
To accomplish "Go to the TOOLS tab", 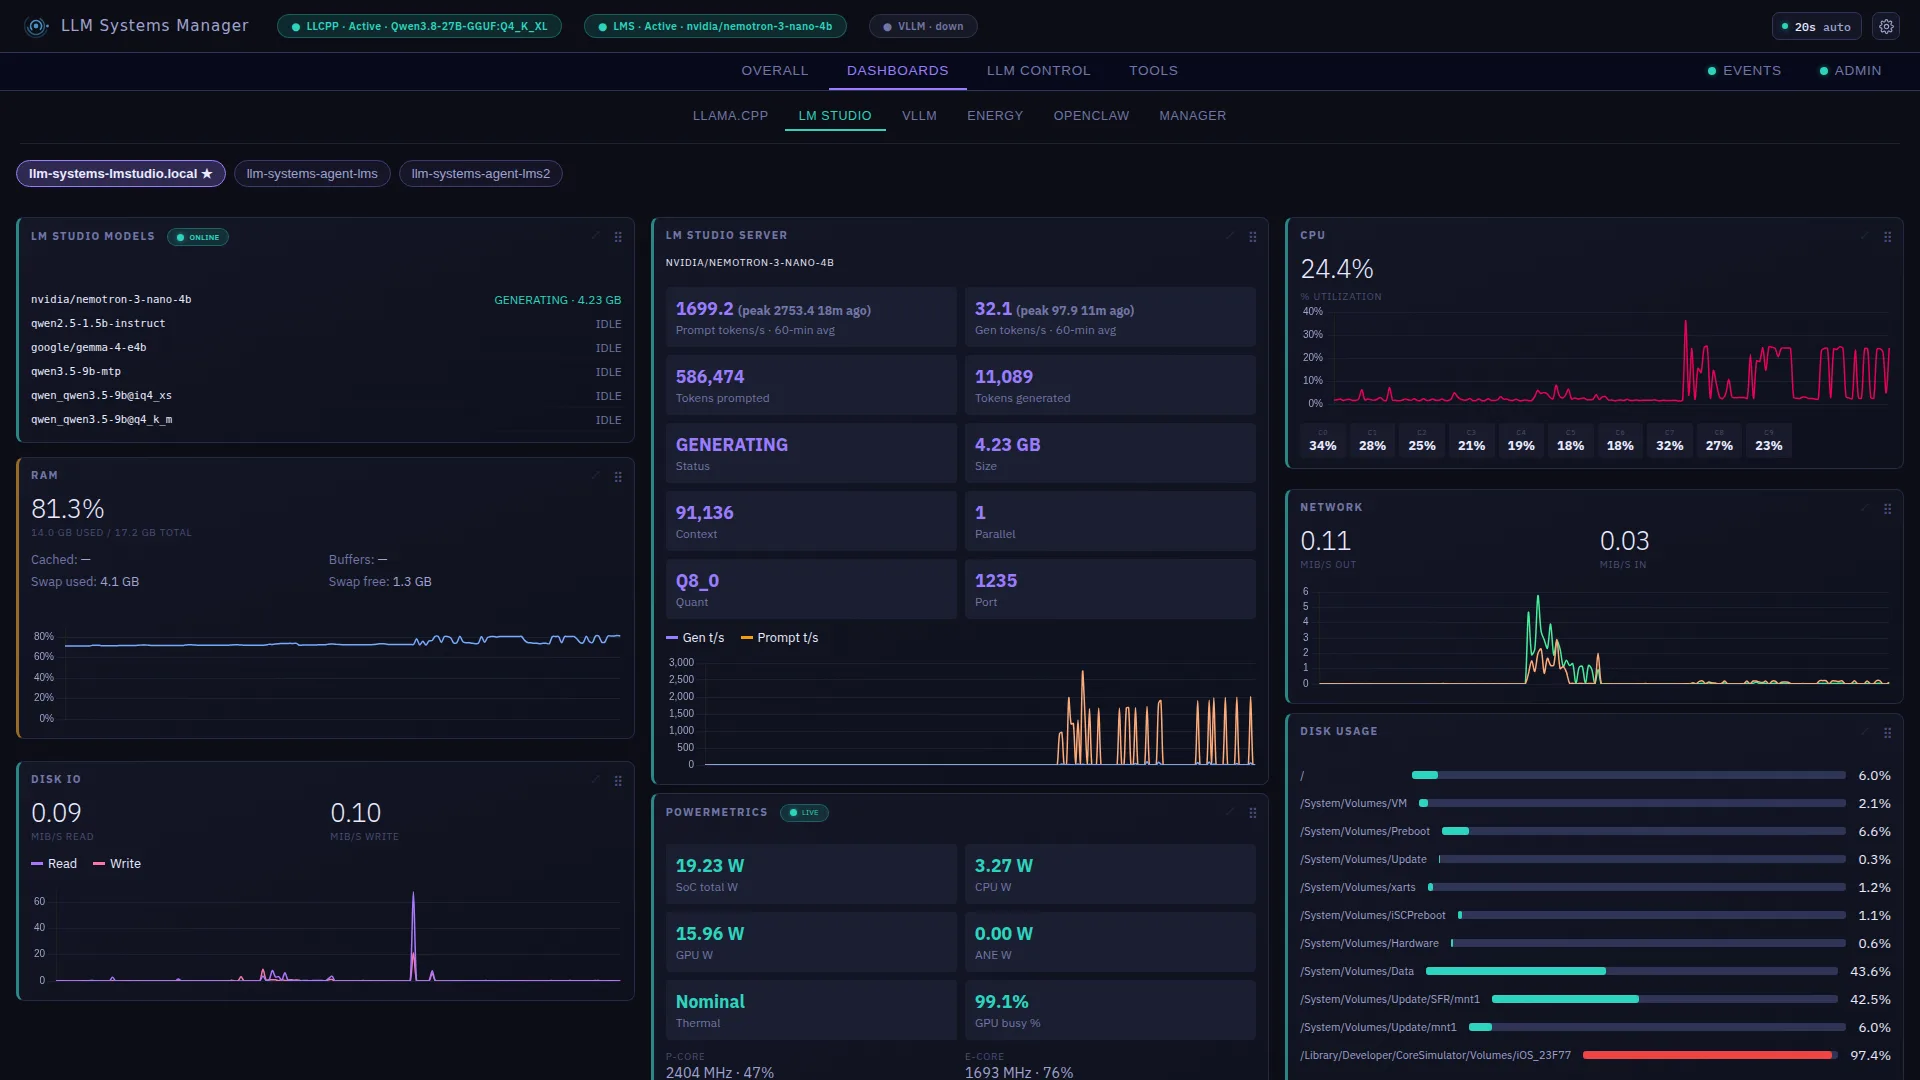I will tap(1153, 71).
